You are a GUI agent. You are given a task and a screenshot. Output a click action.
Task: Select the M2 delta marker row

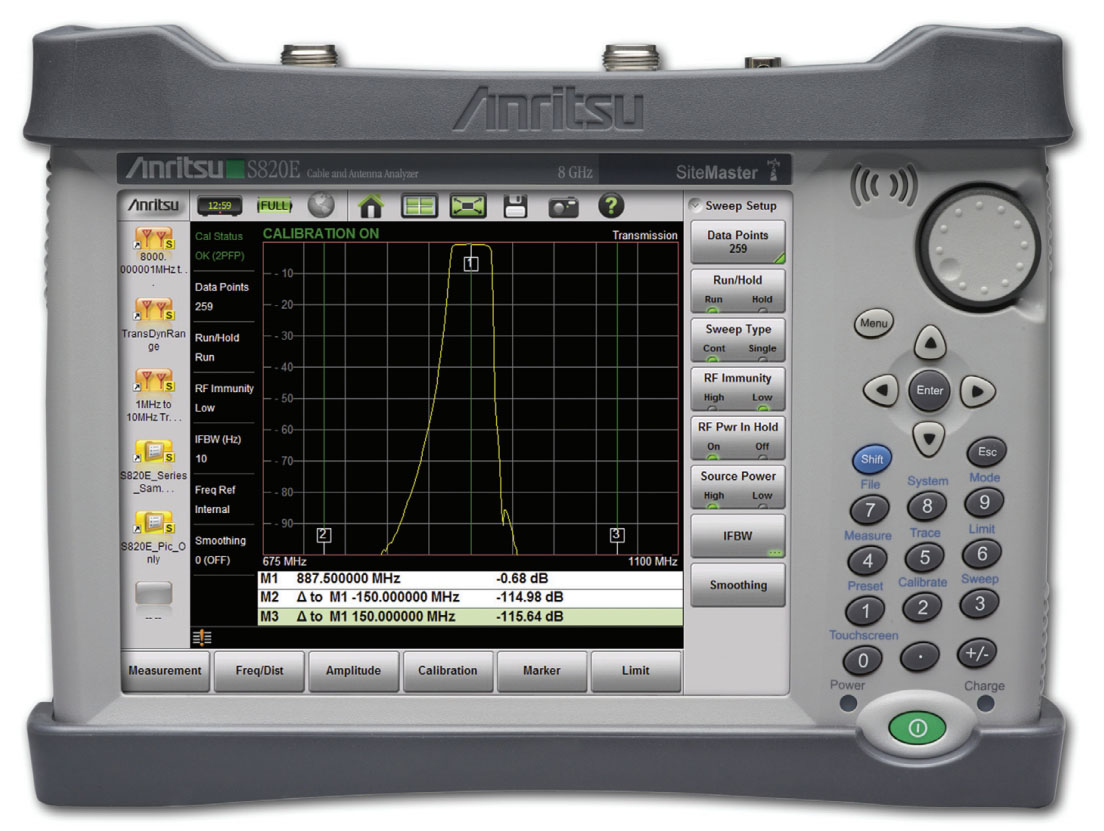point(470,598)
